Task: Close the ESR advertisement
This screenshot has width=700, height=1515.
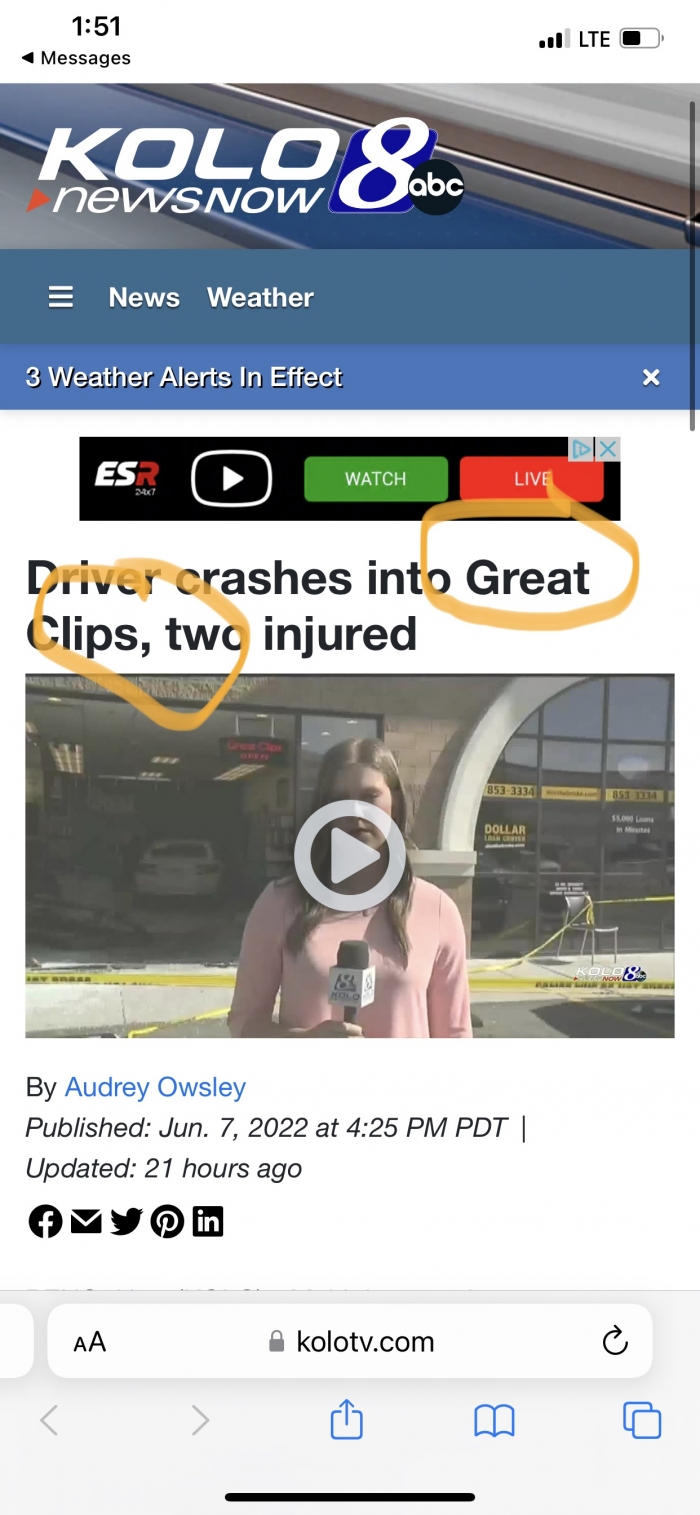Action: 608,449
